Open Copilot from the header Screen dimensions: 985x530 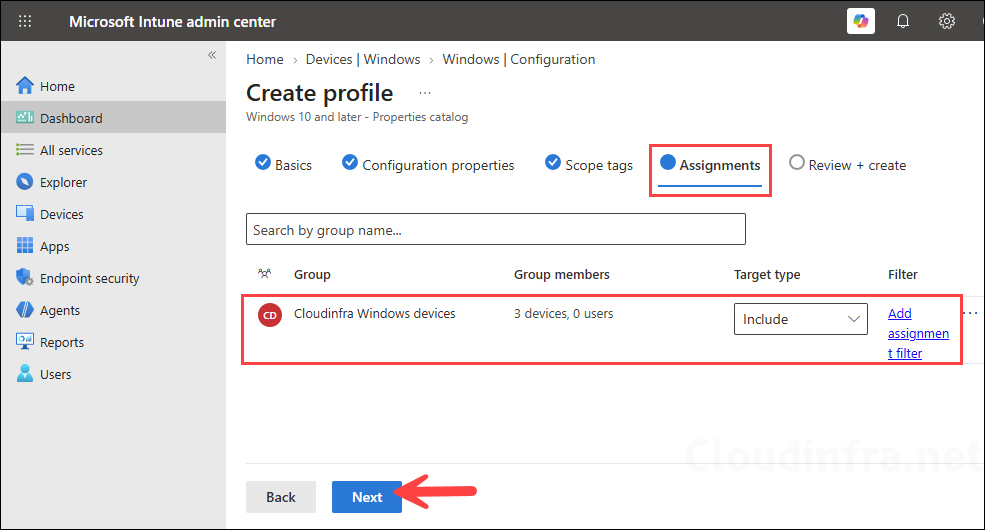tap(861, 21)
